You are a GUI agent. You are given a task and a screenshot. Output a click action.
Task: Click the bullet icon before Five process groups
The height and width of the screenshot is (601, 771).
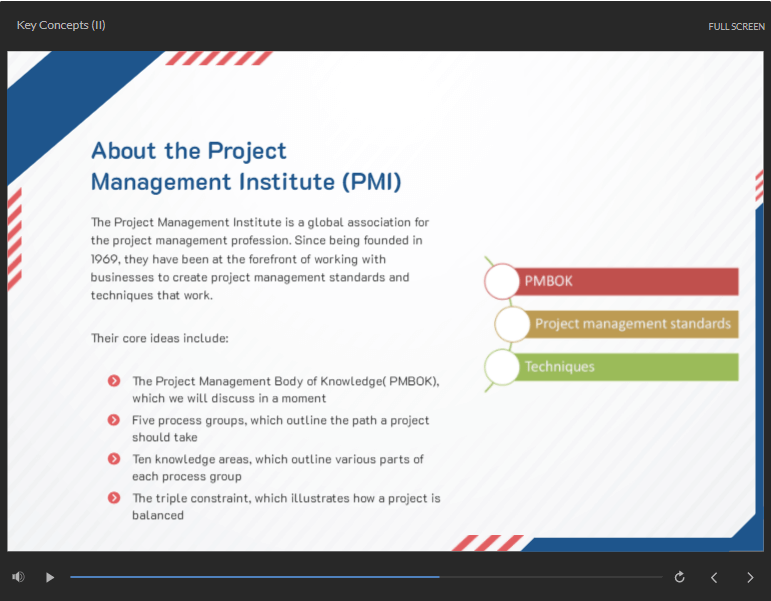[x=114, y=420]
